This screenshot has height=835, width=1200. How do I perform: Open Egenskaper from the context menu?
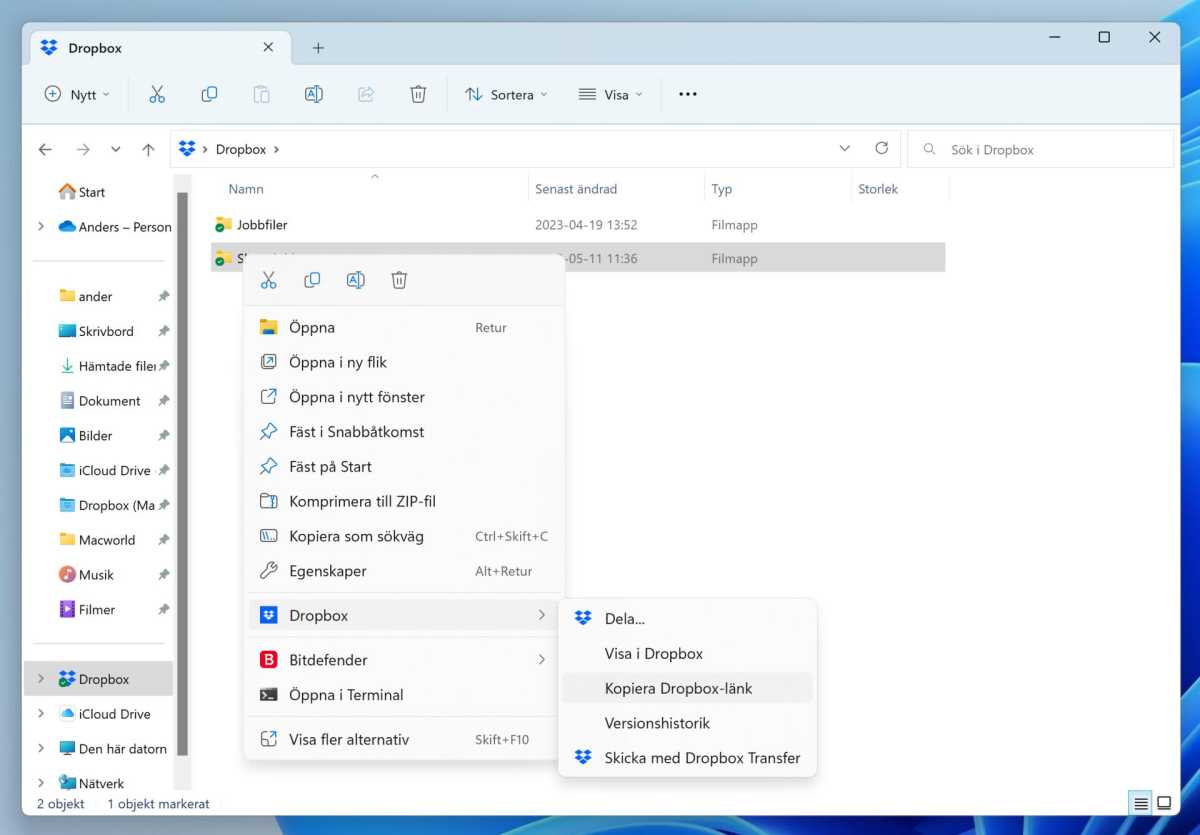(x=404, y=571)
